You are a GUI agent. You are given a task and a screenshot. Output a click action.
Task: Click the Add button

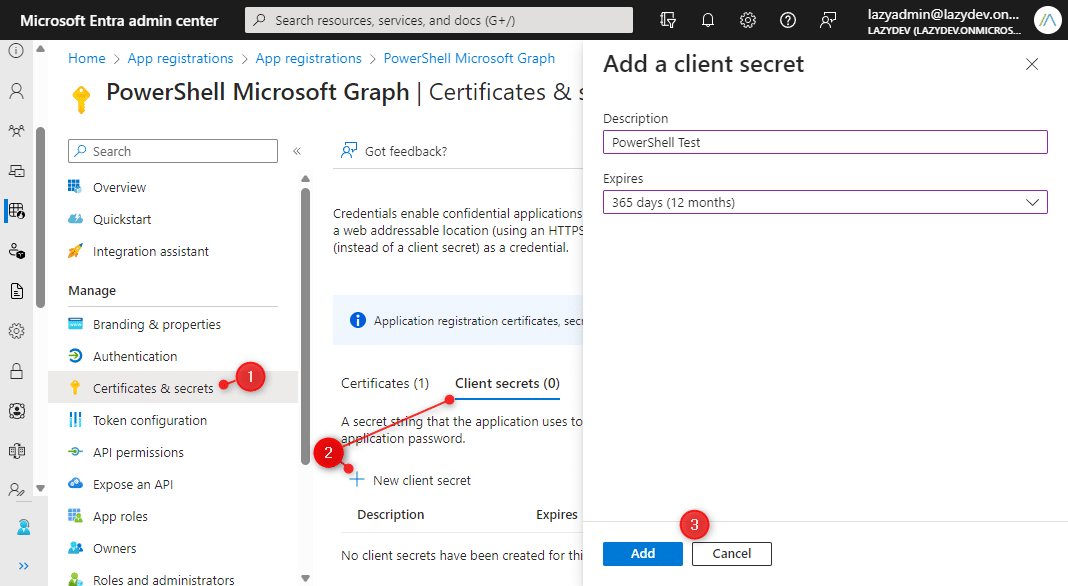click(642, 554)
